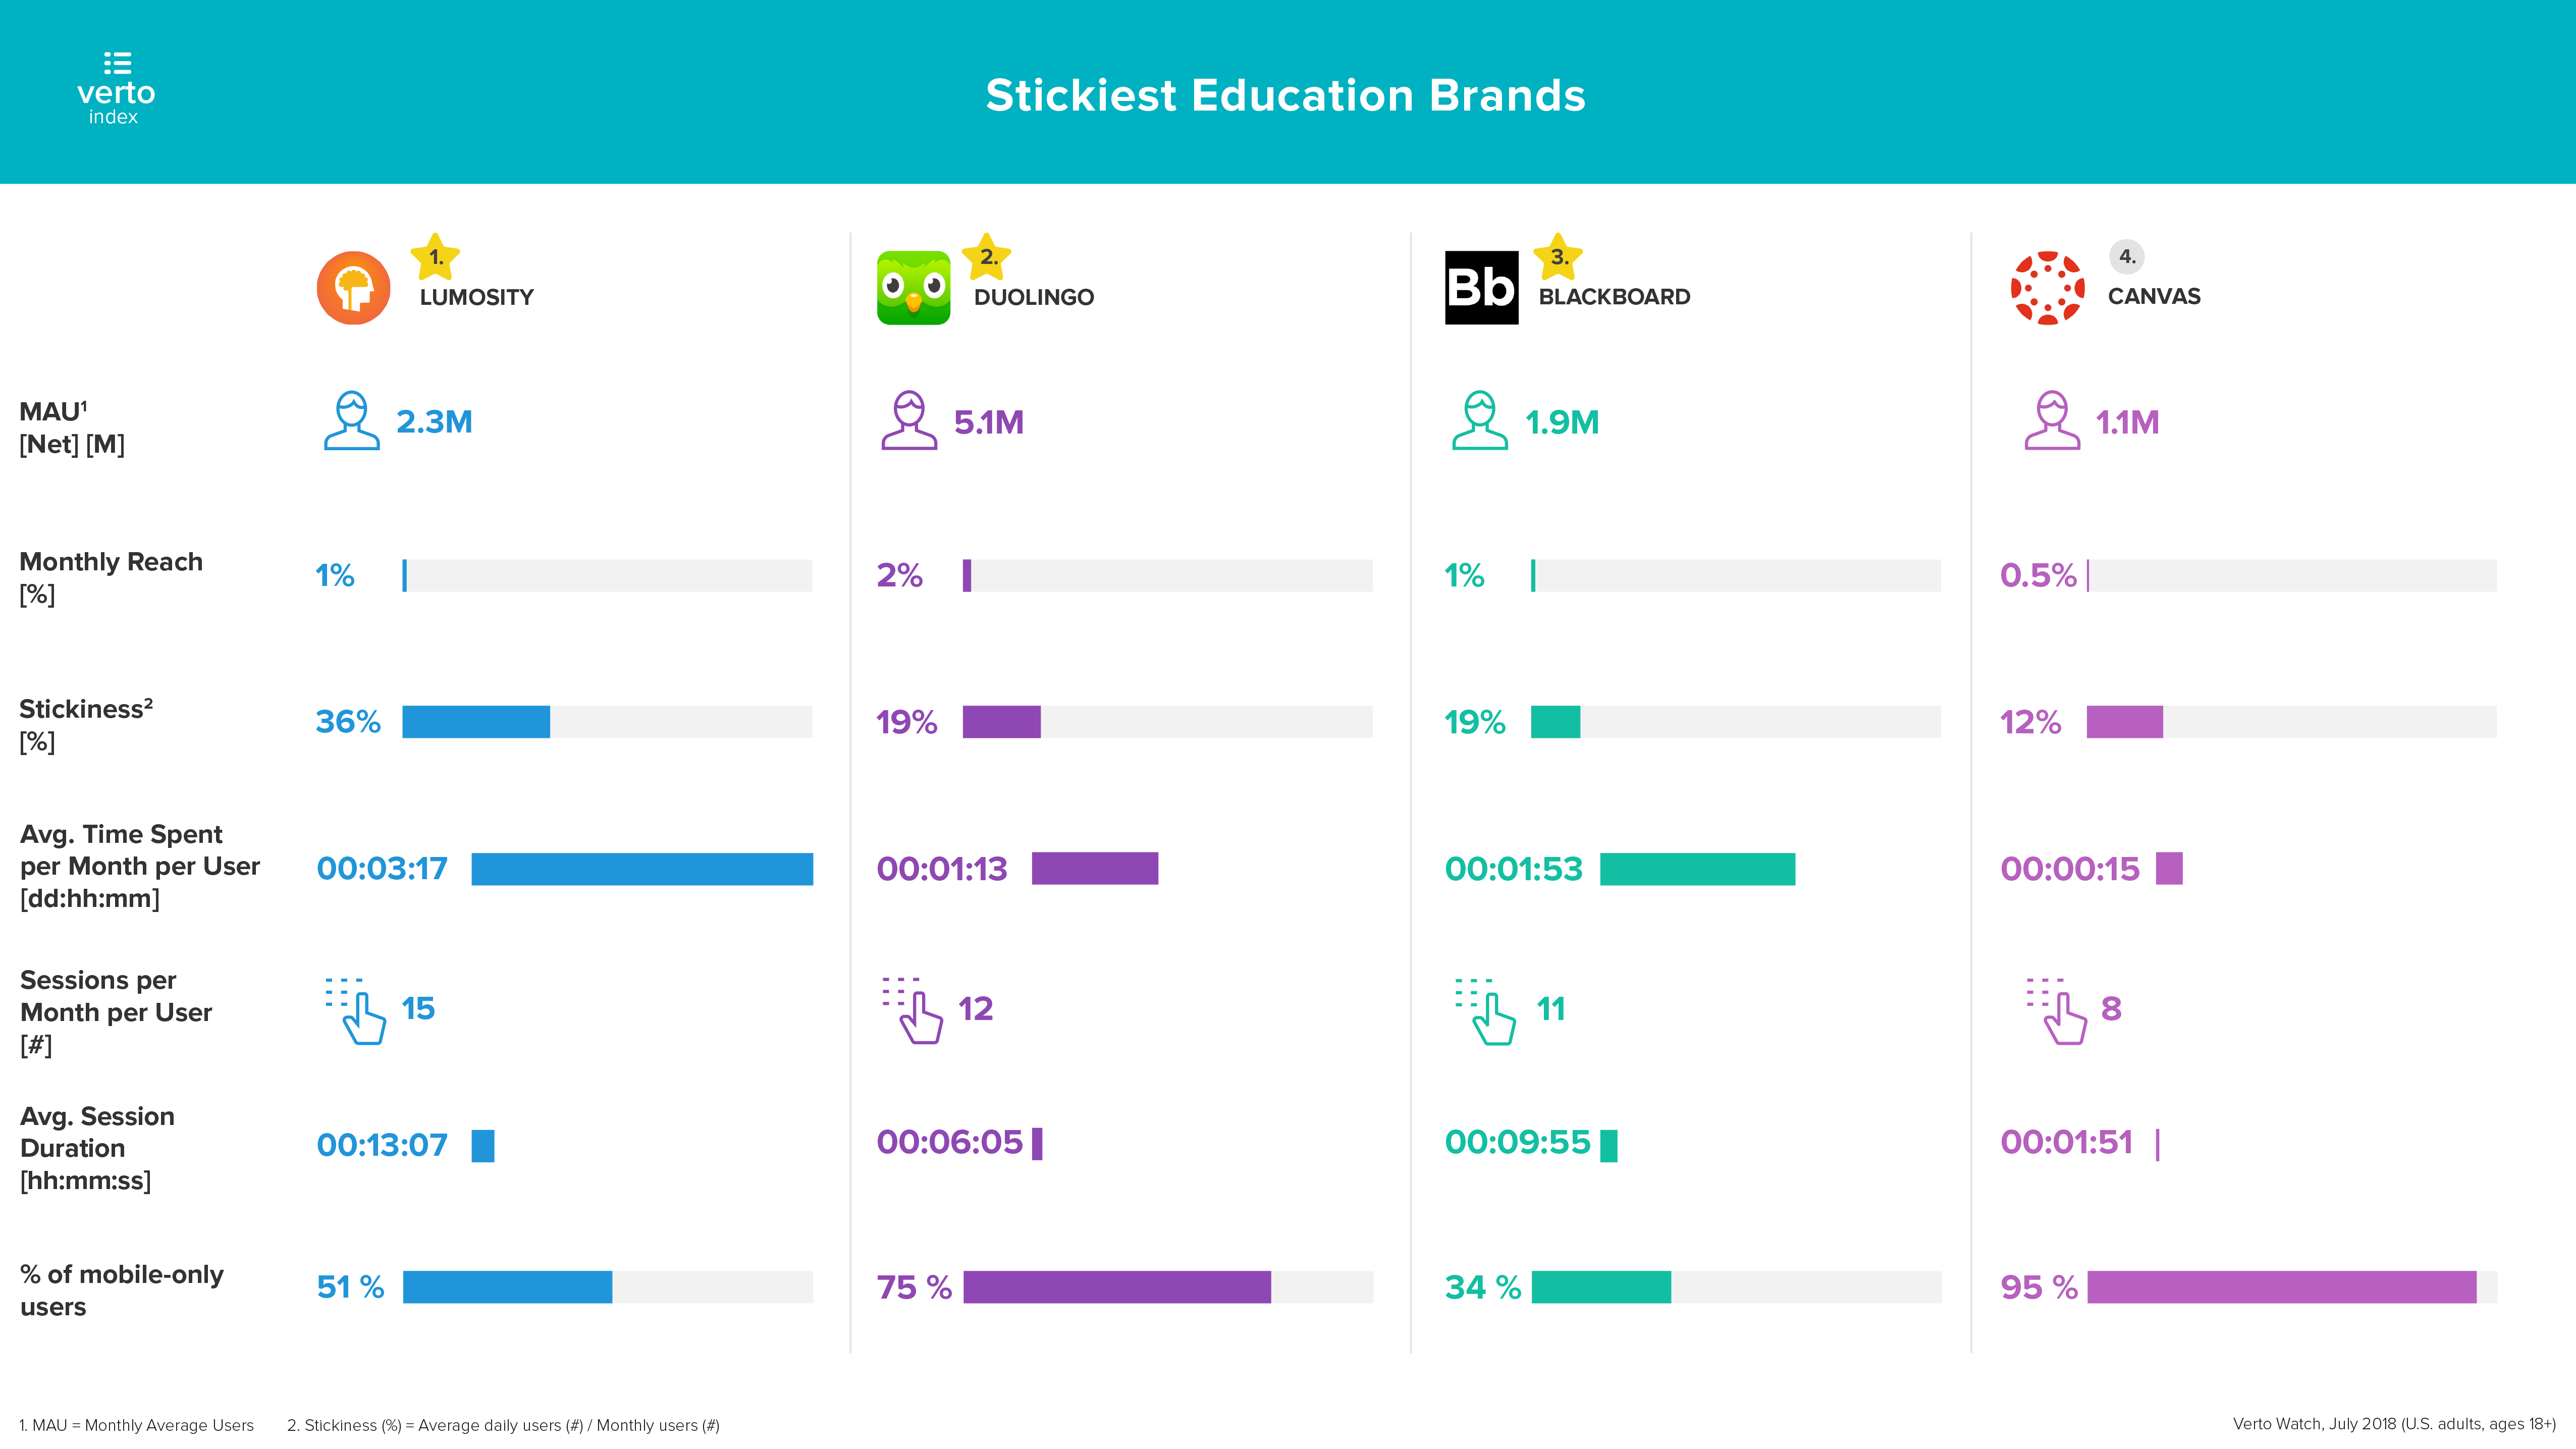Click Canvas's 95% mobile-only users bar
The height and width of the screenshot is (1449, 2576).
2281,1287
